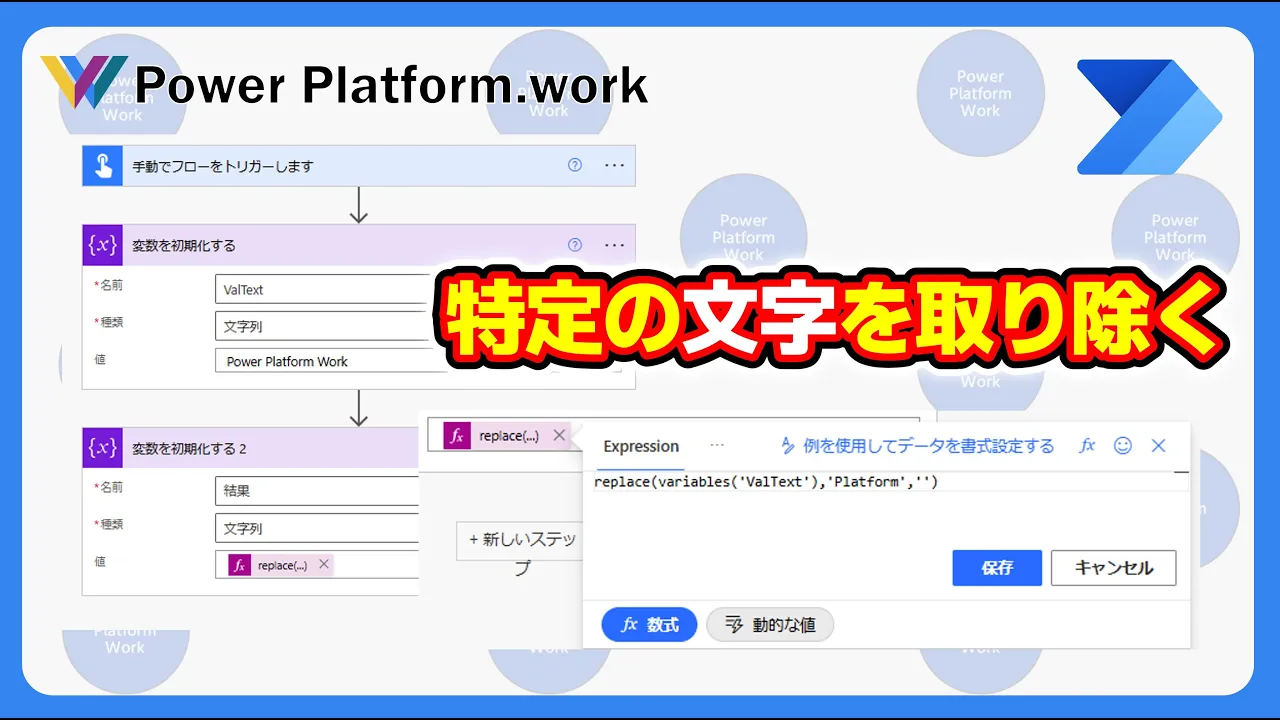Image resolution: width=1280 pixels, height=720 pixels.
Task: Open the trigger step's three-dot menu
Action: click(614, 165)
